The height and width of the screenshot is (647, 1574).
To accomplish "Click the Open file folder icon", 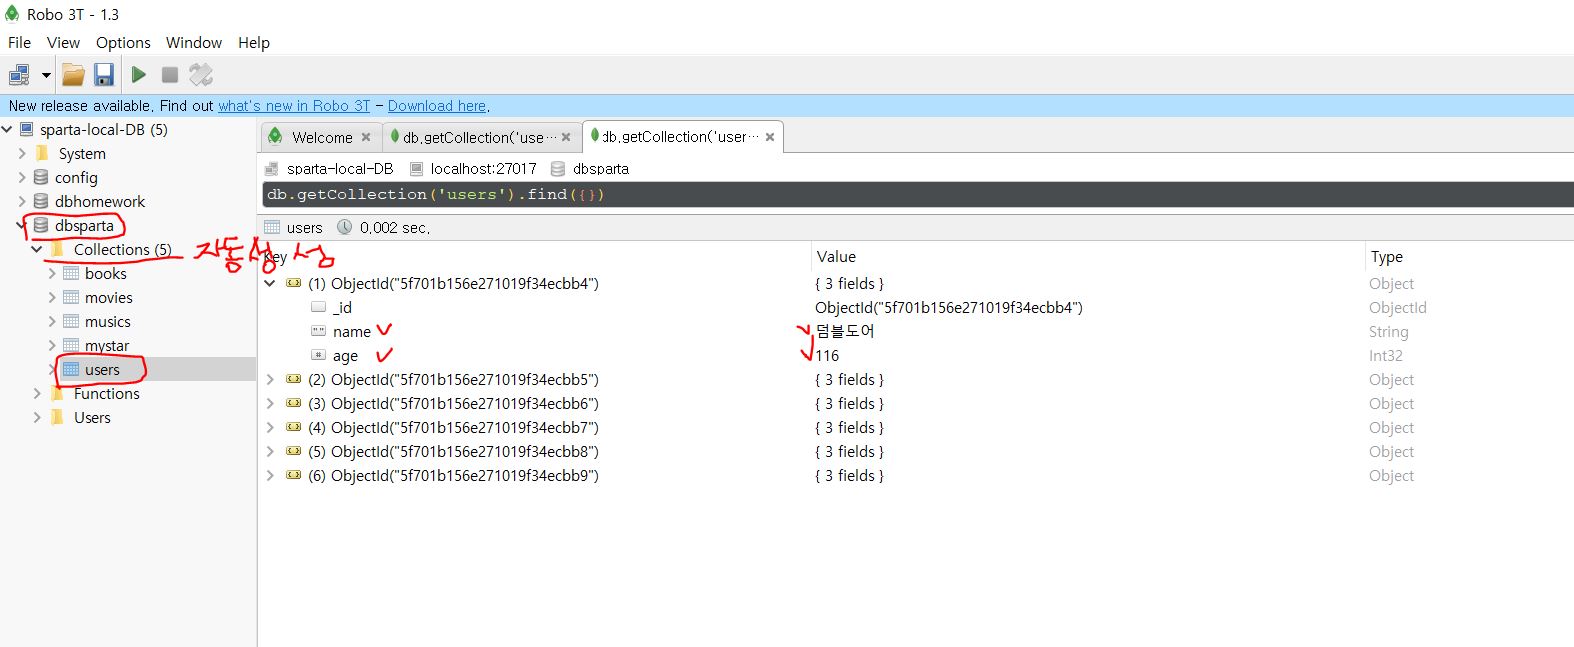I will click(x=73, y=75).
